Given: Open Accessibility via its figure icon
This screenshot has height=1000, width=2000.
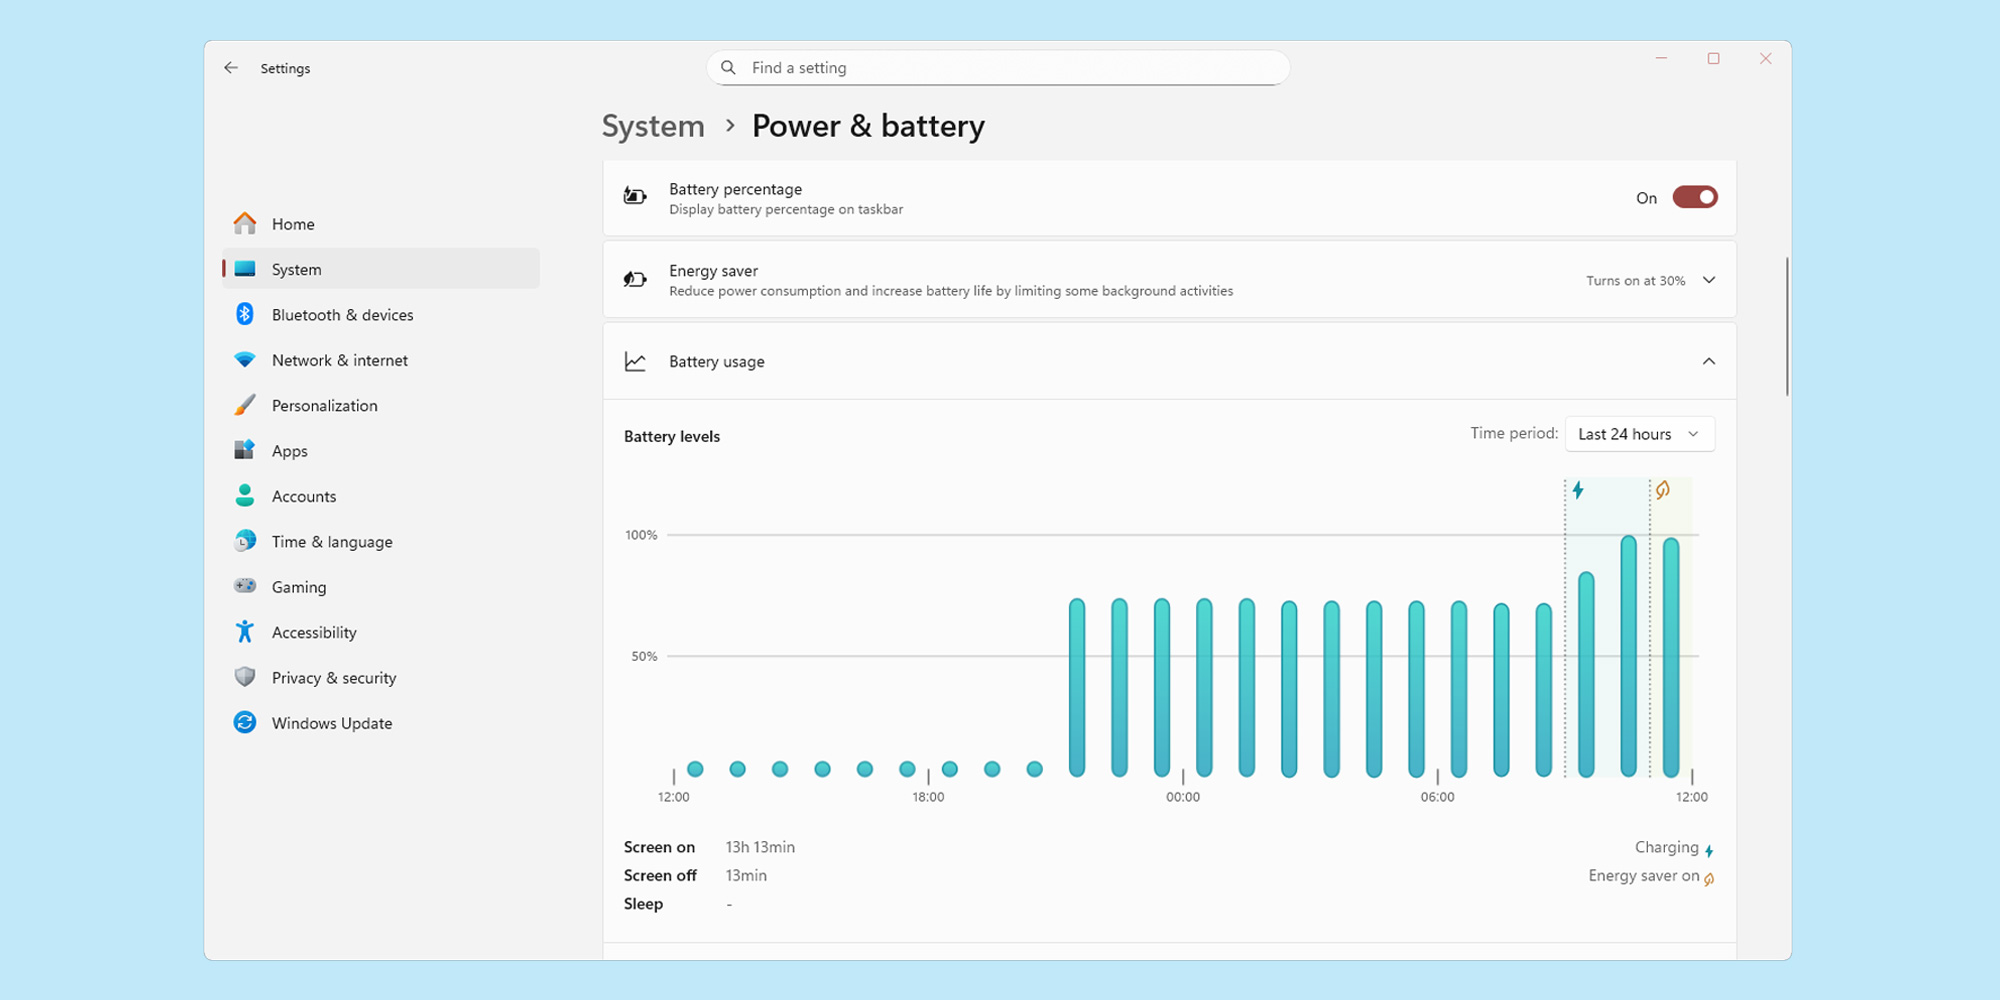Looking at the screenshot, I should pyautogui.click(x=244, y=631).
